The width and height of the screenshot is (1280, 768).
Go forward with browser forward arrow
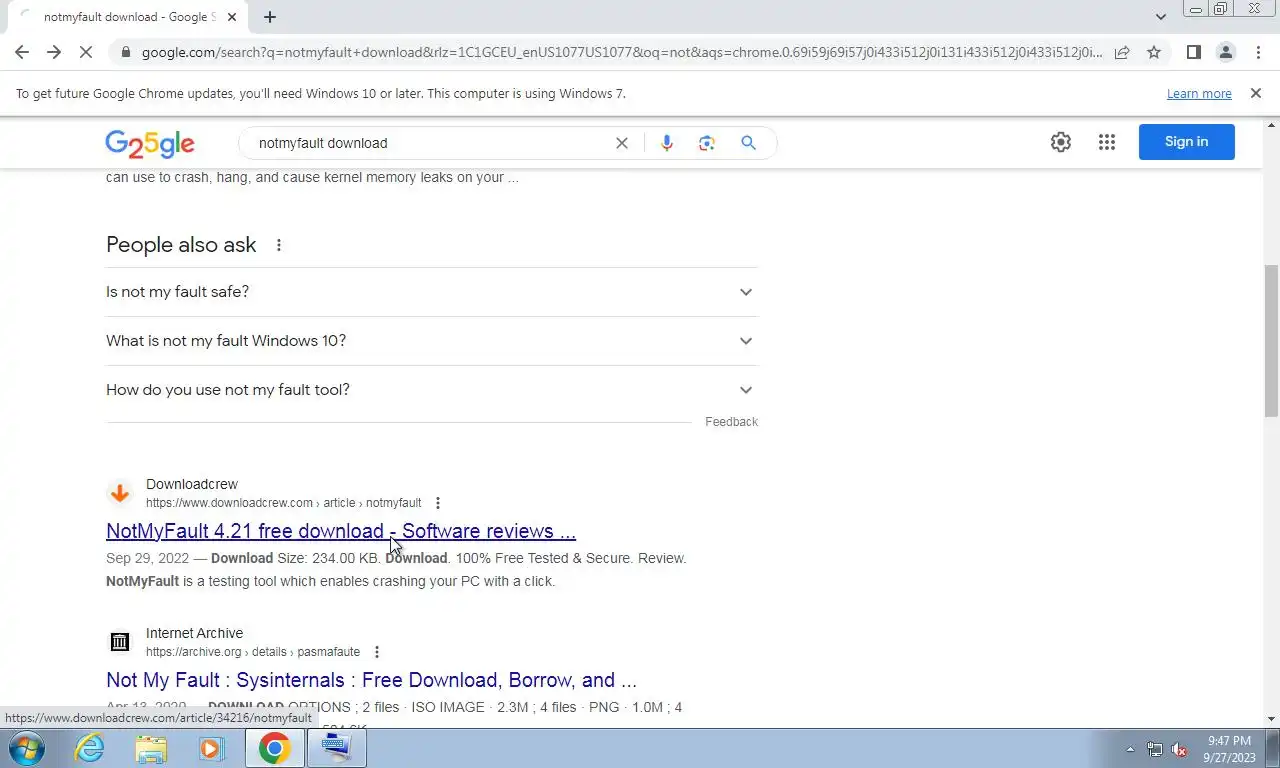[54, 52]
